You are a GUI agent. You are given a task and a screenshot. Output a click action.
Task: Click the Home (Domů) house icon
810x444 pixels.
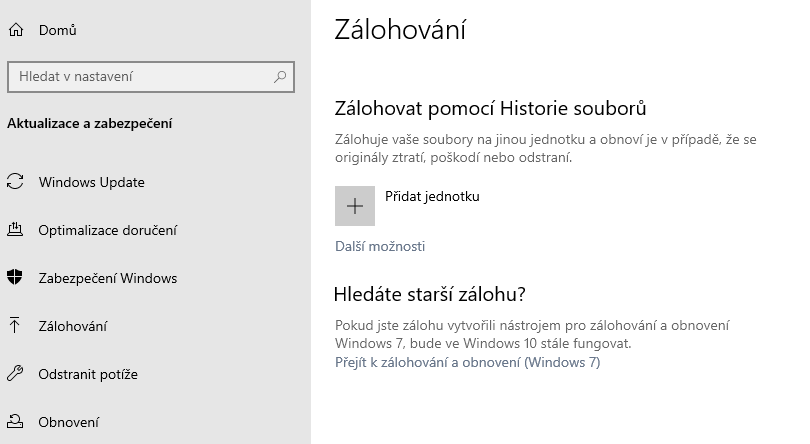[x=15, y=30]
